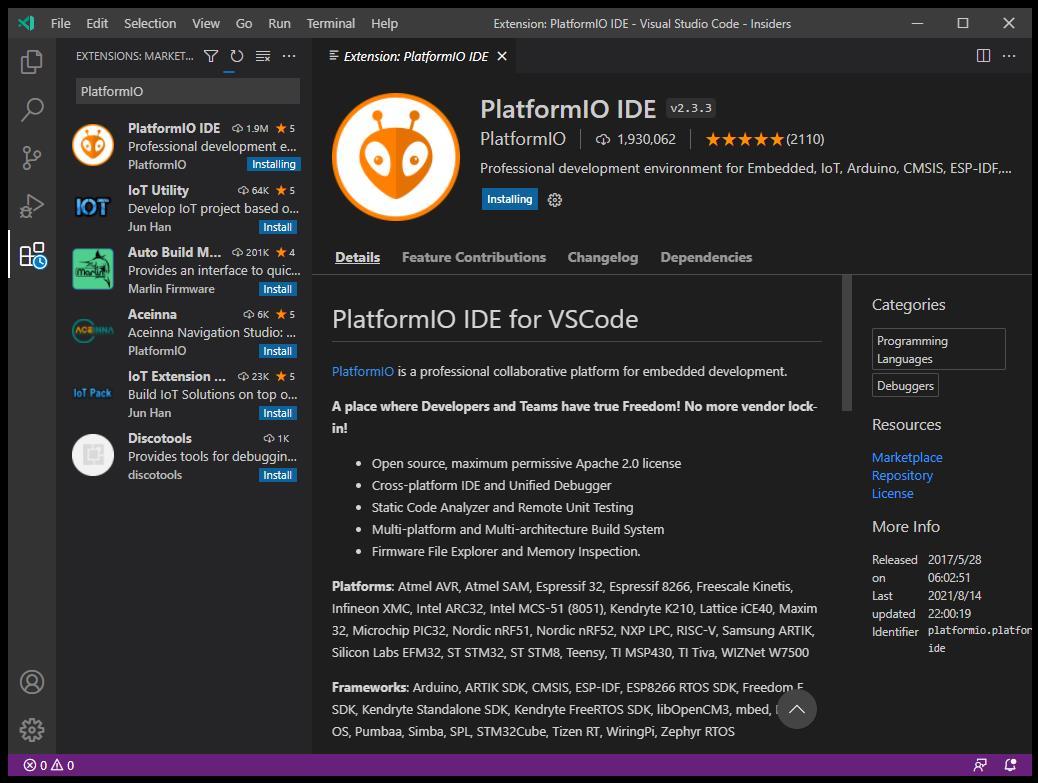
Task: Open the Explorer view in activity bar
Action: 32,62
